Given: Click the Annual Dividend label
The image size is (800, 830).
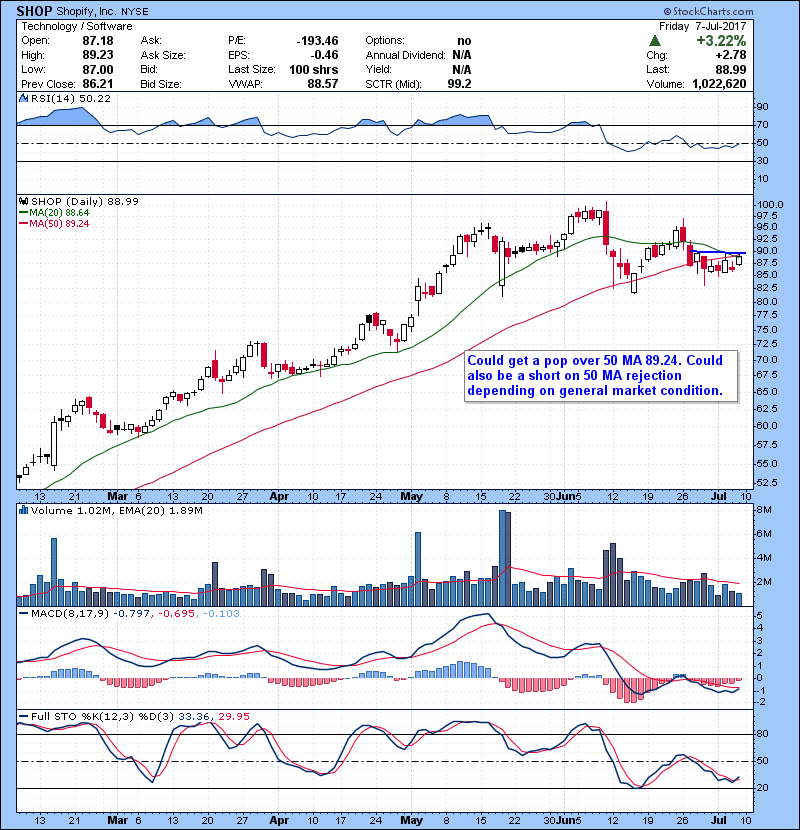Looking at the screenshot, I should point(405,55).
